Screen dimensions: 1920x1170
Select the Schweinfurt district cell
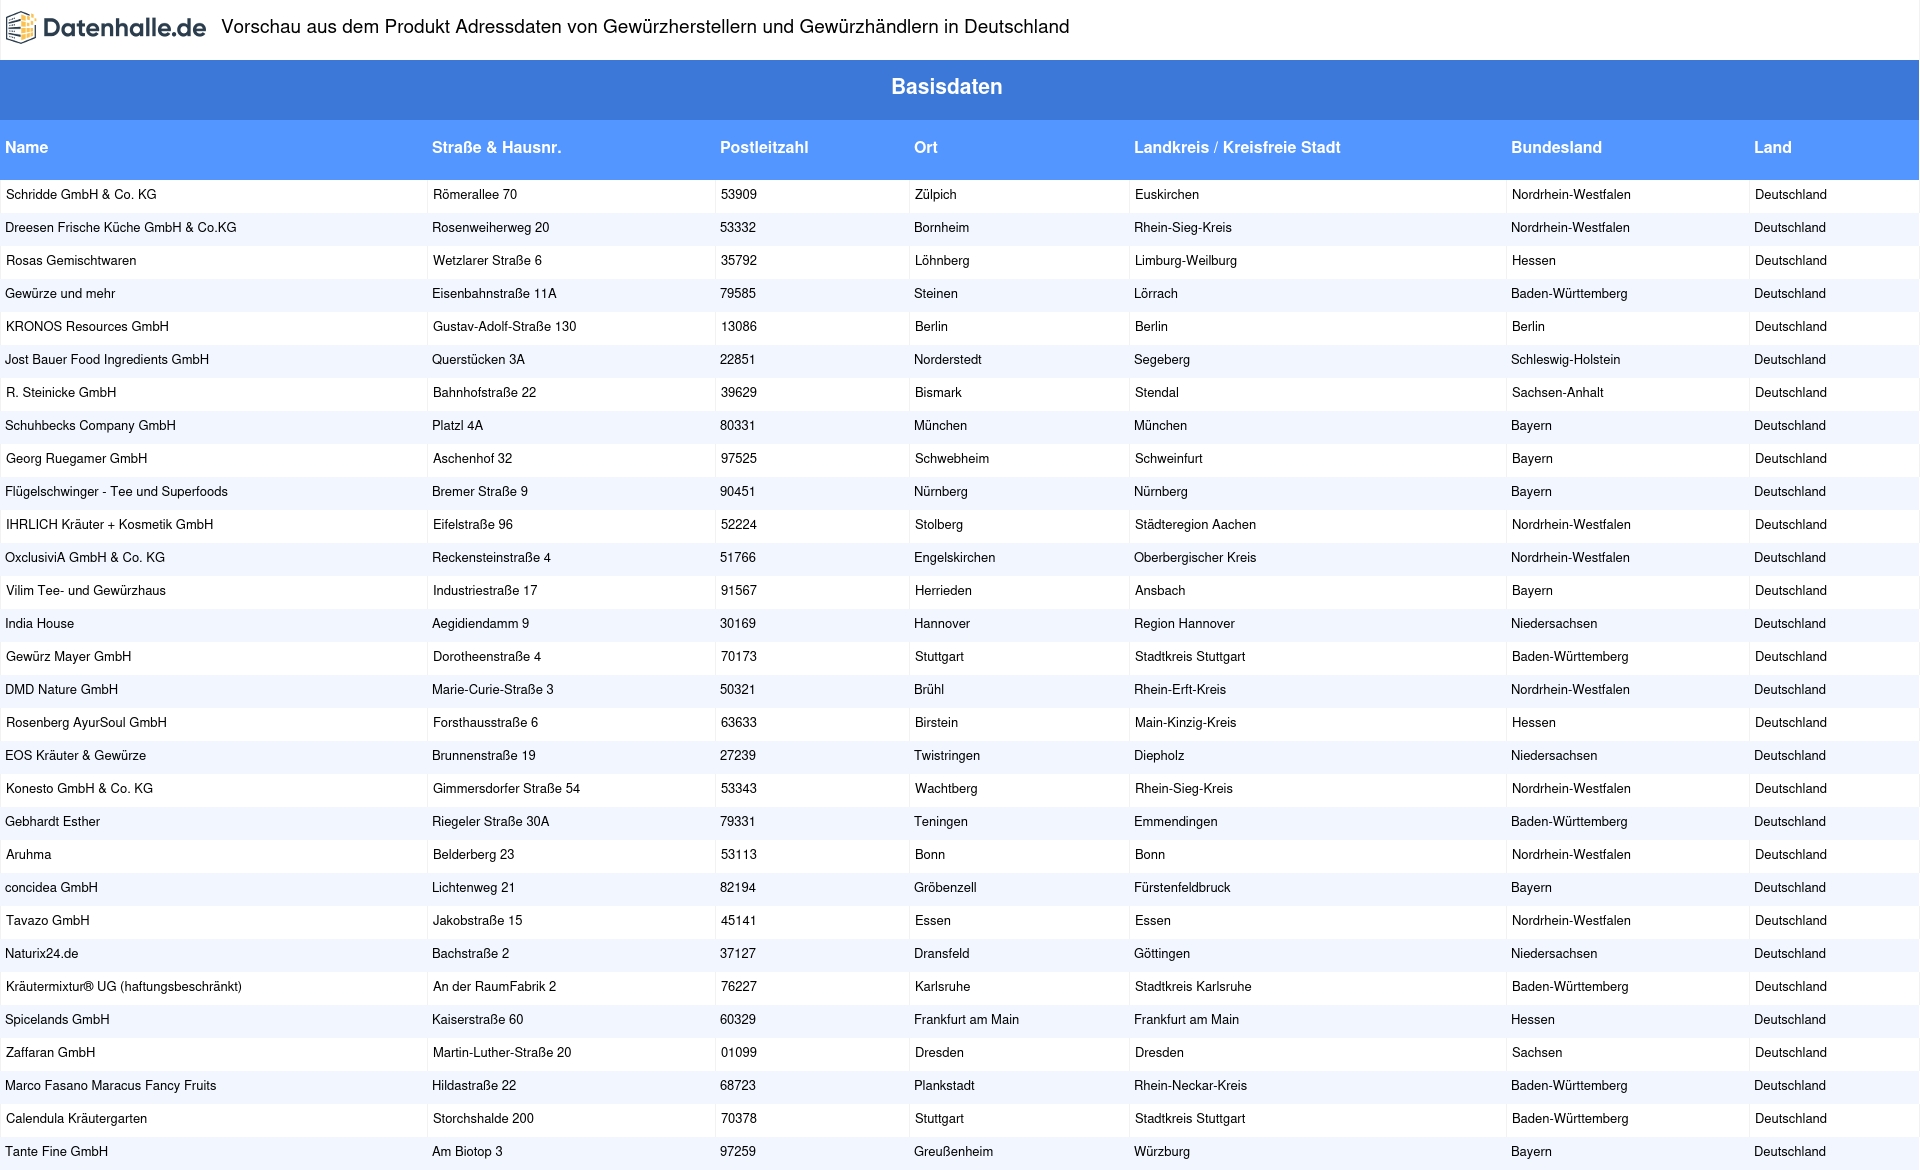coord(1168,459)
